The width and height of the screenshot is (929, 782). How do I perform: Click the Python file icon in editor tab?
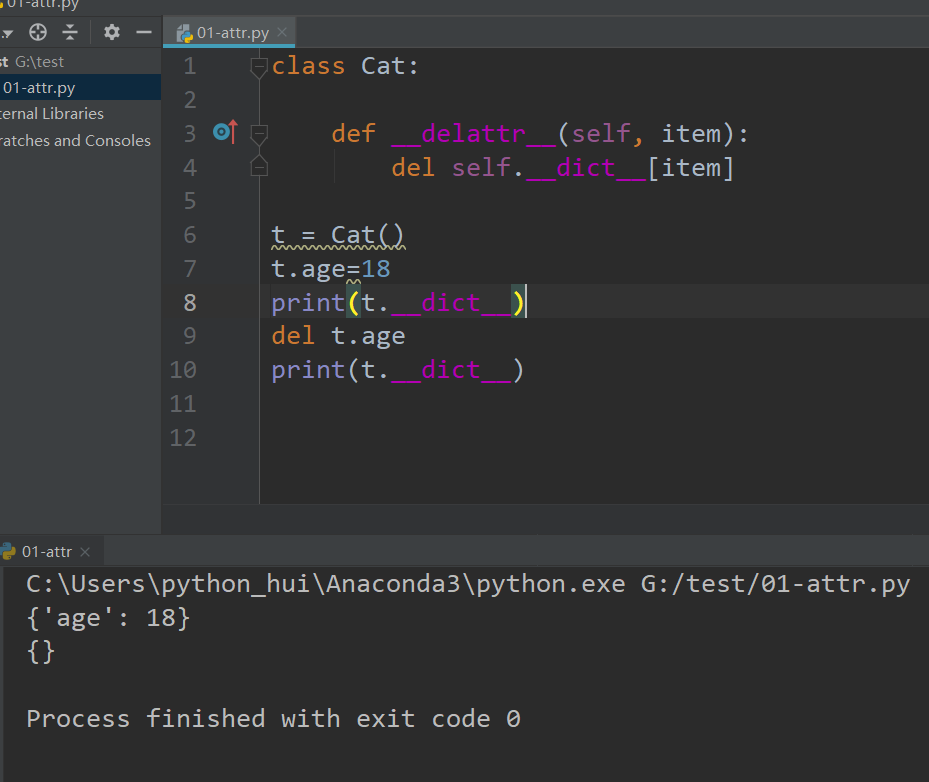click(185, 33)
